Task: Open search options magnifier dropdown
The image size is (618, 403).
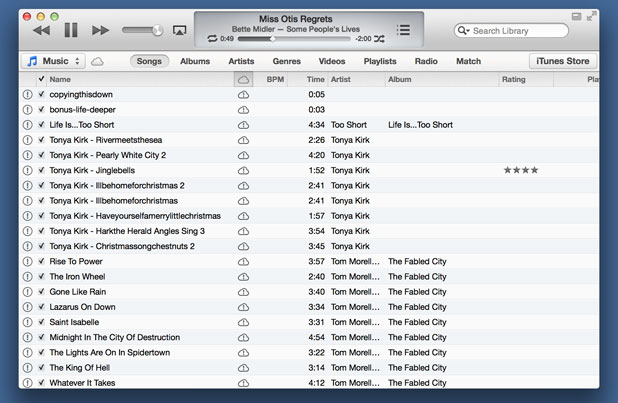Action: (x=463, y=31)
